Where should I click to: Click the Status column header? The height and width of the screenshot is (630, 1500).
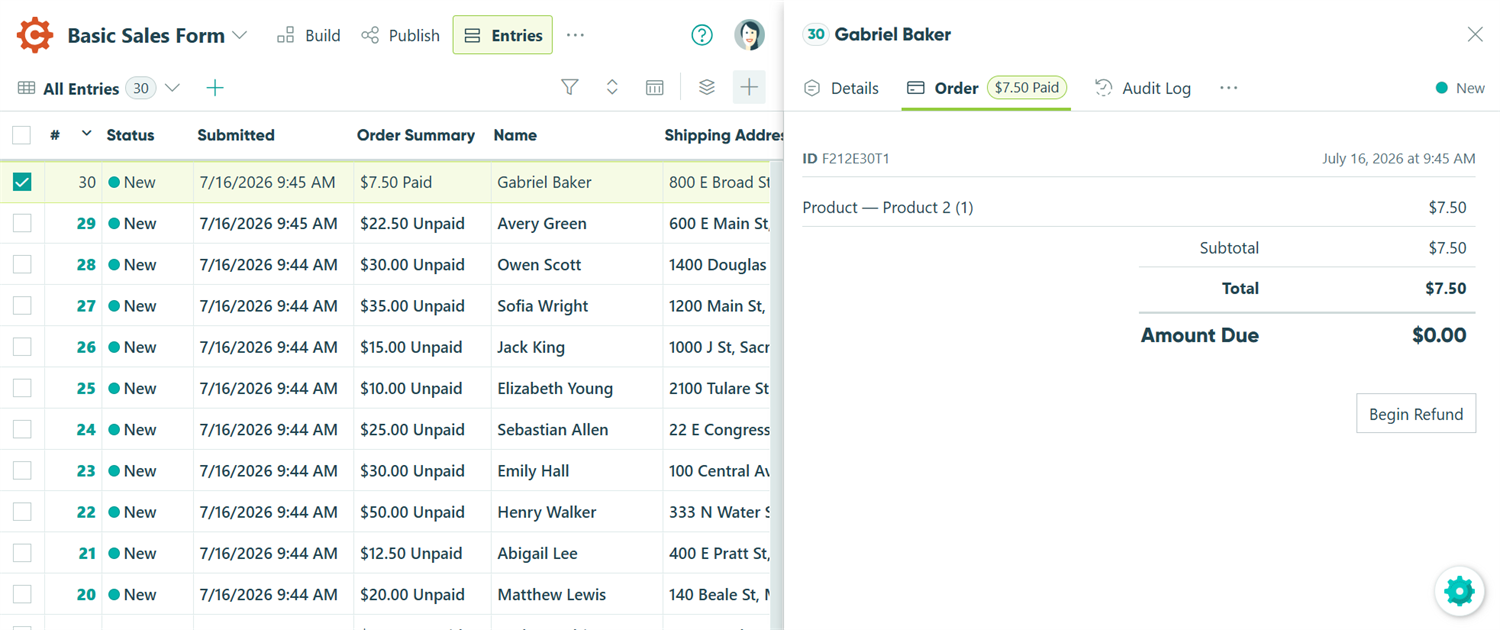coord(130,135)
